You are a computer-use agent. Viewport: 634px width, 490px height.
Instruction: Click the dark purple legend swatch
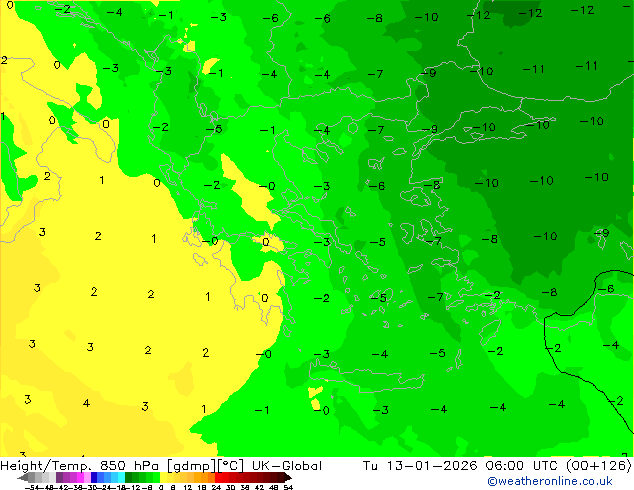click(x=59, y=477)
